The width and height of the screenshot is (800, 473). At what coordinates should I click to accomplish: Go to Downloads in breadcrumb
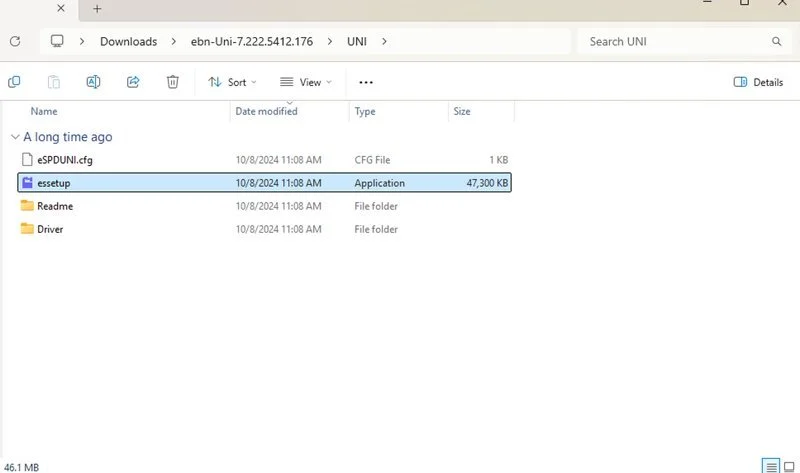point(129,41)
